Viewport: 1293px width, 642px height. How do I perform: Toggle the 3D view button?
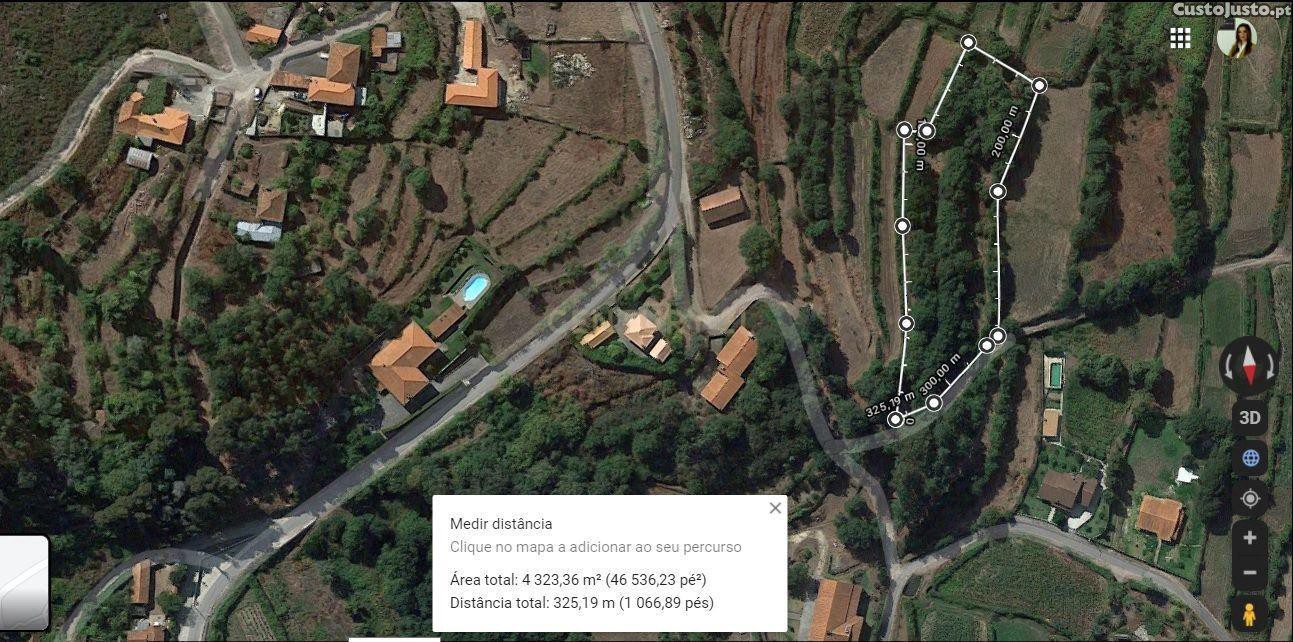1250,418
